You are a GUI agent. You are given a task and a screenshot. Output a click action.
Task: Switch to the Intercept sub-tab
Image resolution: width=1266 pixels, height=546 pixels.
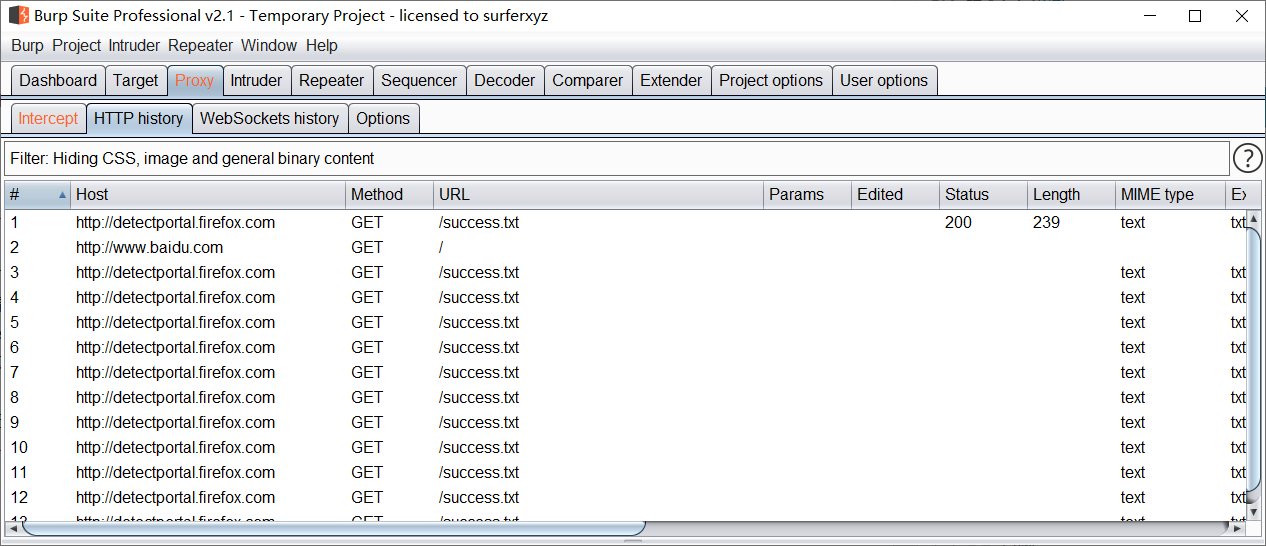[x=48, y=118]
